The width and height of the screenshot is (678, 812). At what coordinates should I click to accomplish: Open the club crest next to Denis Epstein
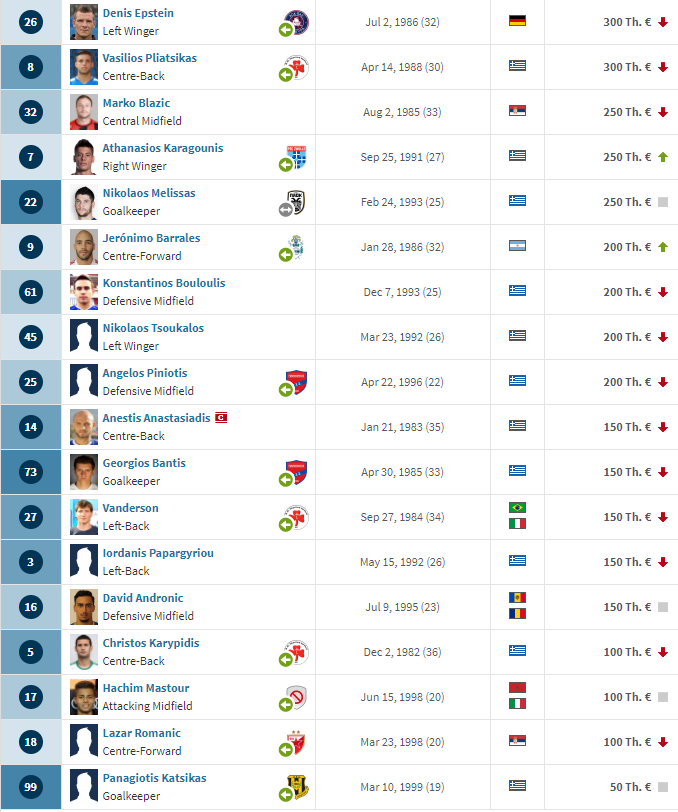point(297,23)
